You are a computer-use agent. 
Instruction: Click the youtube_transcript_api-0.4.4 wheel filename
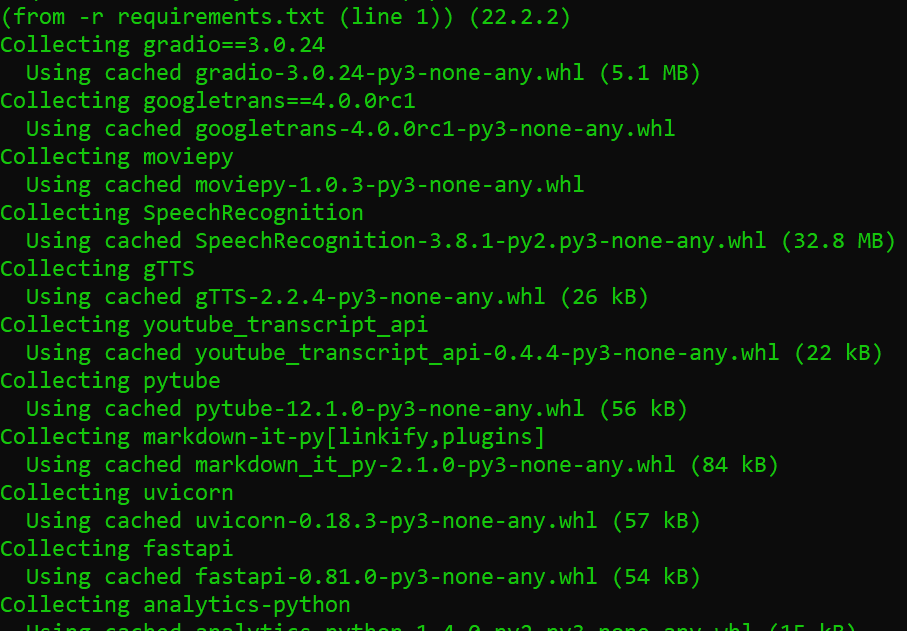pyautogui.click(x=487, y=353)
